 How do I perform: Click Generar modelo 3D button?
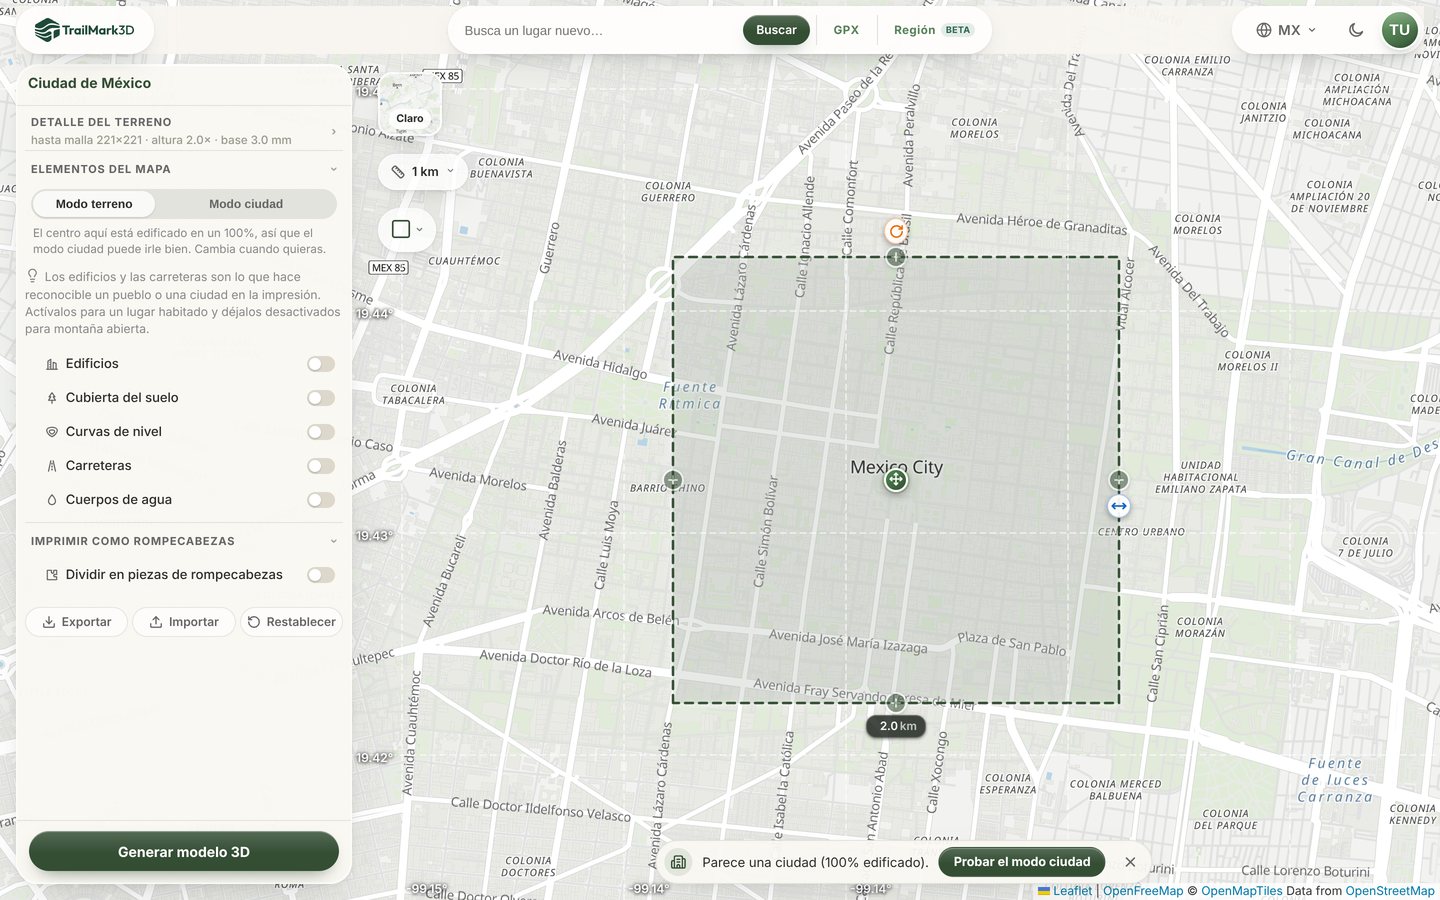coord(184,852)
